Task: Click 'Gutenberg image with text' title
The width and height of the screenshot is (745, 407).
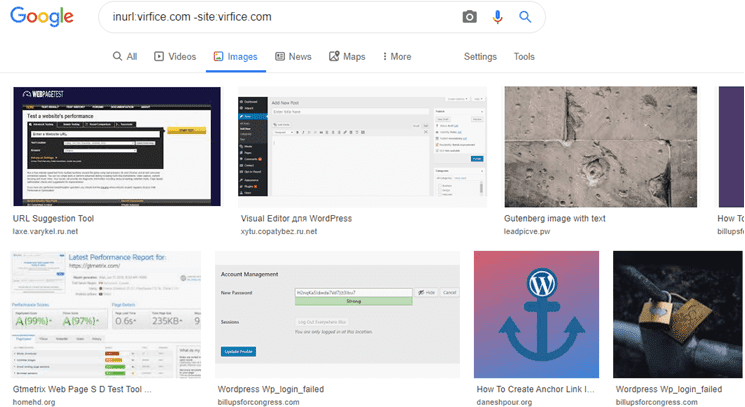Action: pos(554,218)
